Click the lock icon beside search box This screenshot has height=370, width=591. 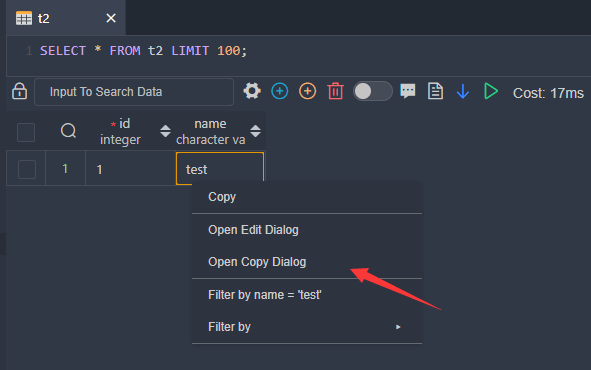pos(19,91)
